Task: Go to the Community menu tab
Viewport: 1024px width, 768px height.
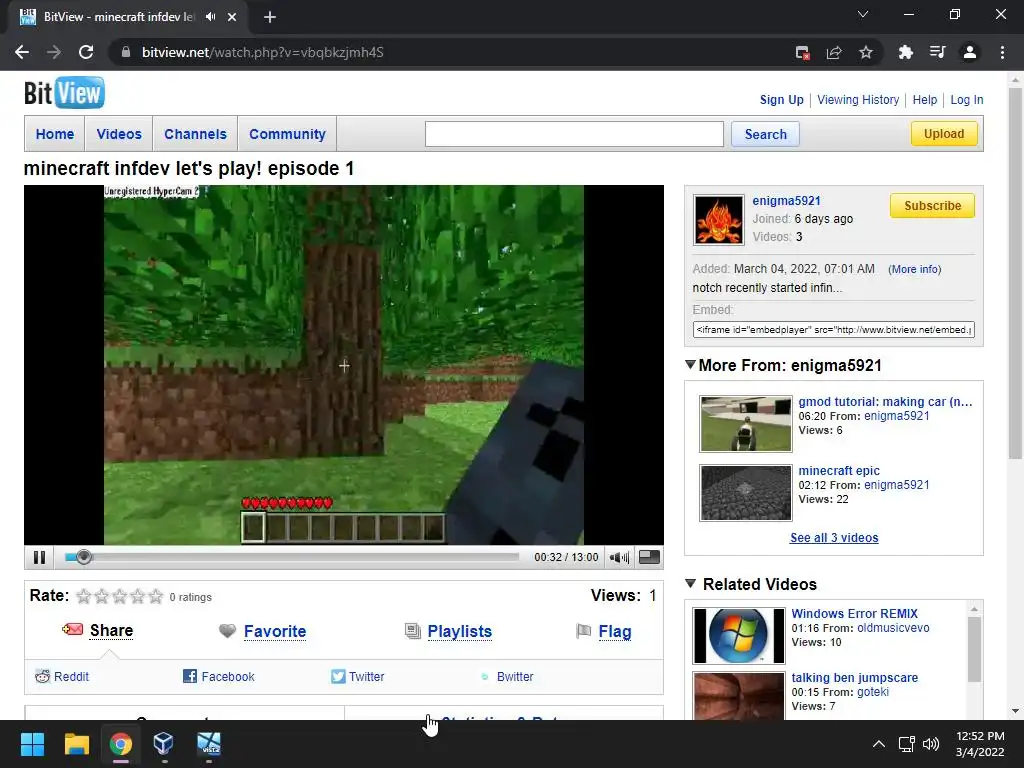Action: pyautogui.click(x=287, y=134)
